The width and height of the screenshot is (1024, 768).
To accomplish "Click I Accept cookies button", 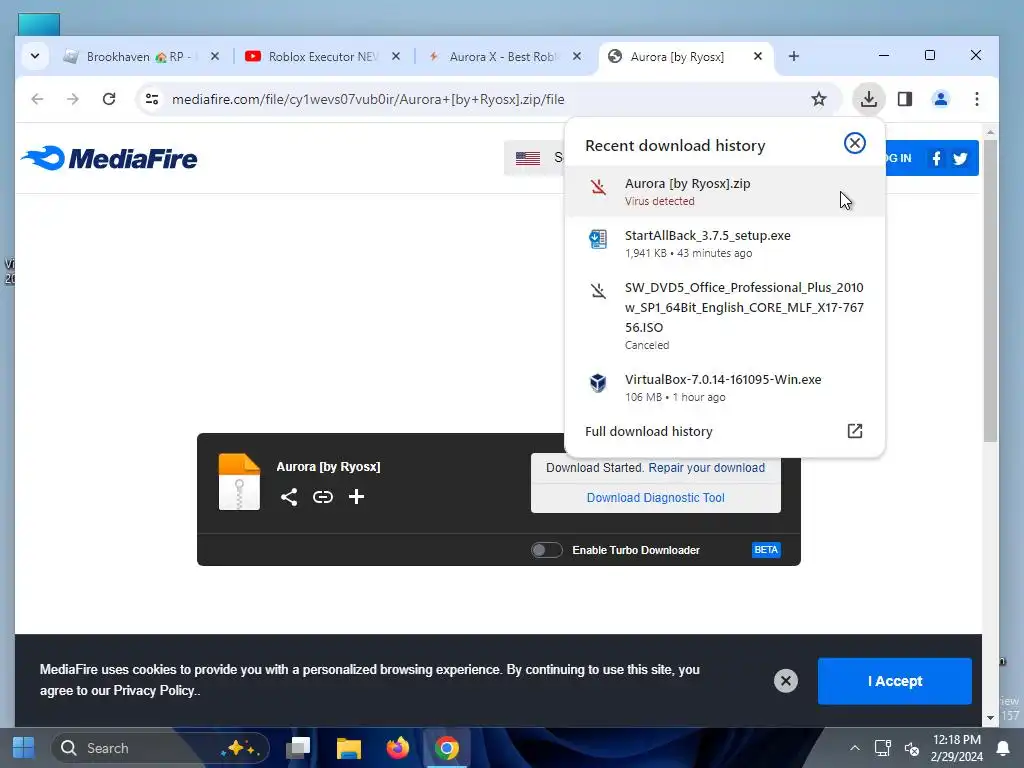I will tap(894, 681).
